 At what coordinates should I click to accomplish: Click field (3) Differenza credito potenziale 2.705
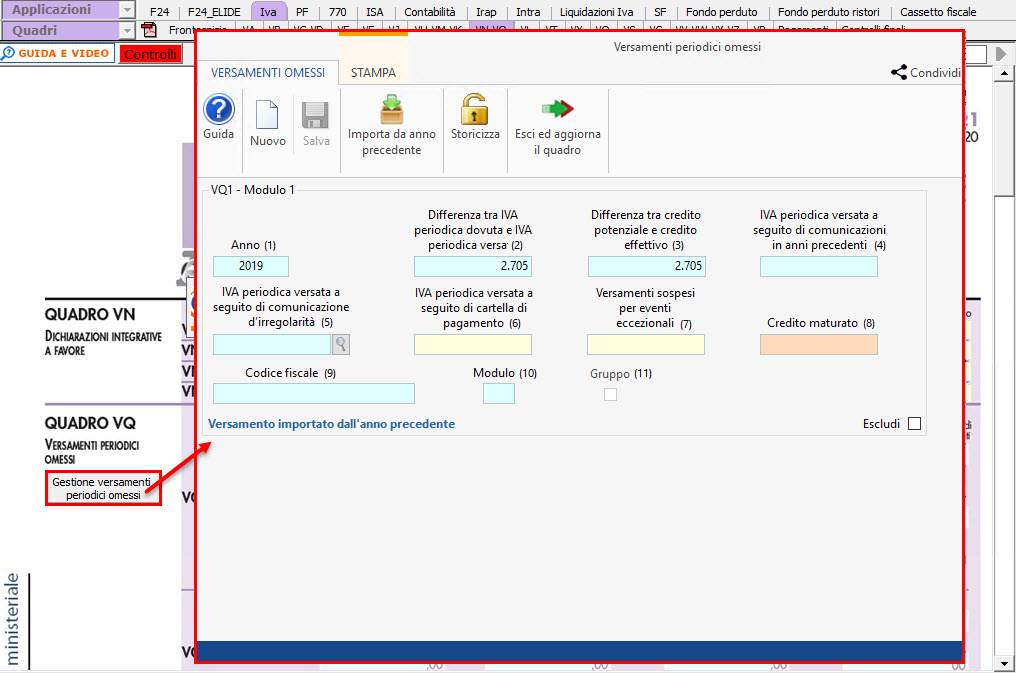click(x=647, y=266)
